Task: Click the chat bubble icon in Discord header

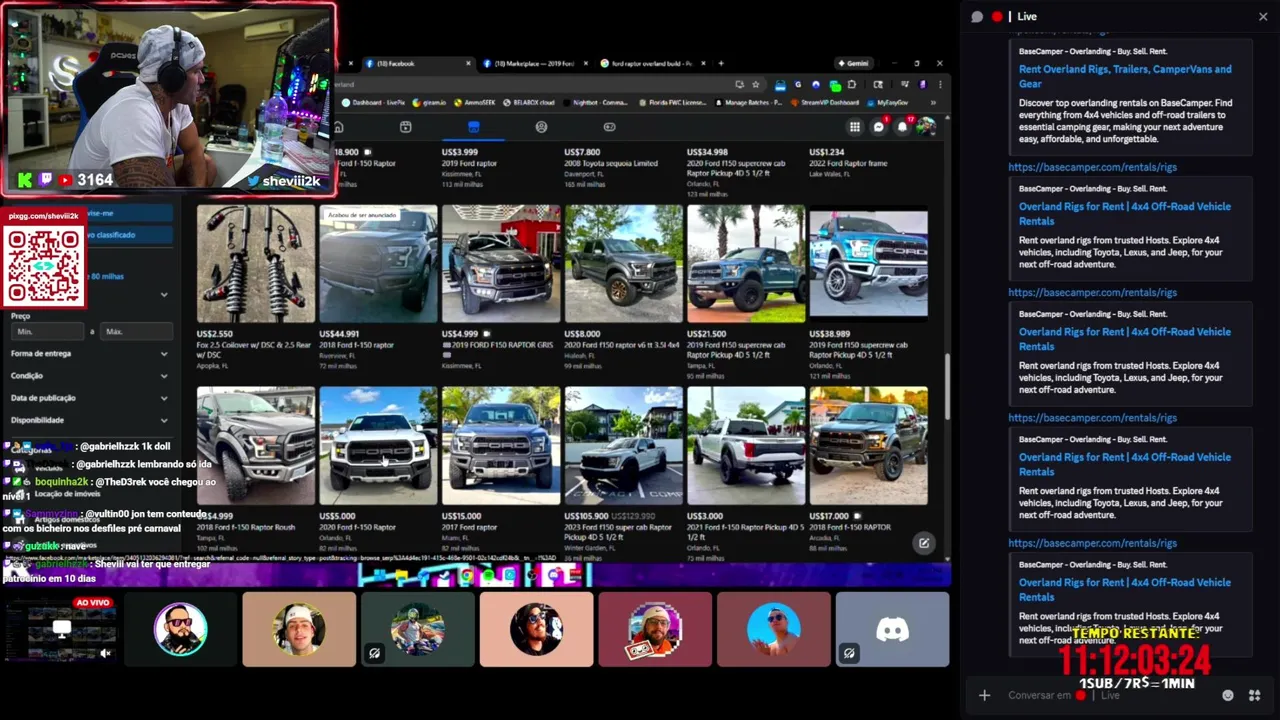Action: (977, 16)
